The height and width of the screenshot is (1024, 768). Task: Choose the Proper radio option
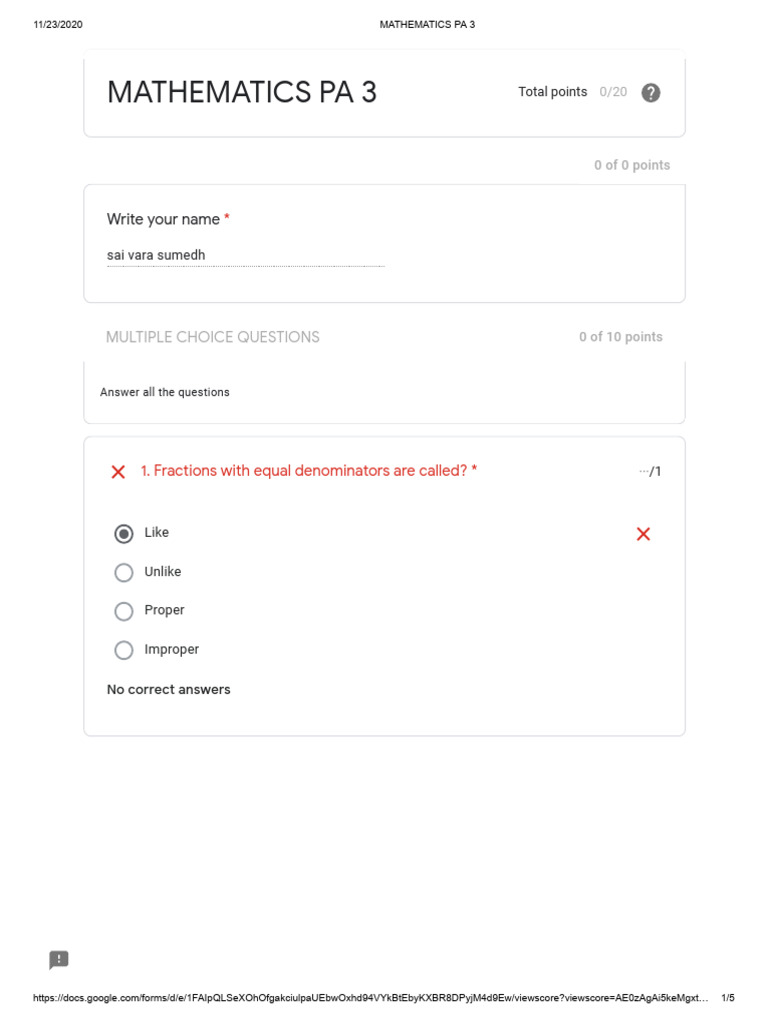124,611
